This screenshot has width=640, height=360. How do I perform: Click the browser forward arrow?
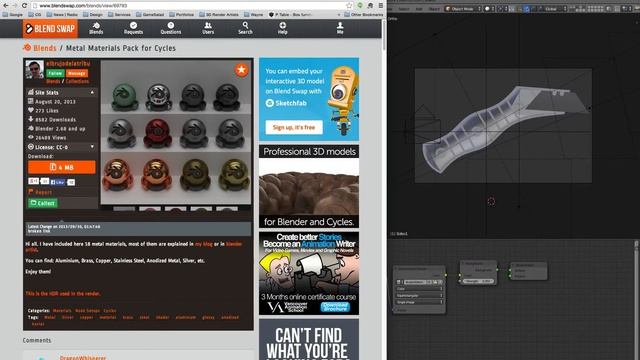tap(15, 6)
